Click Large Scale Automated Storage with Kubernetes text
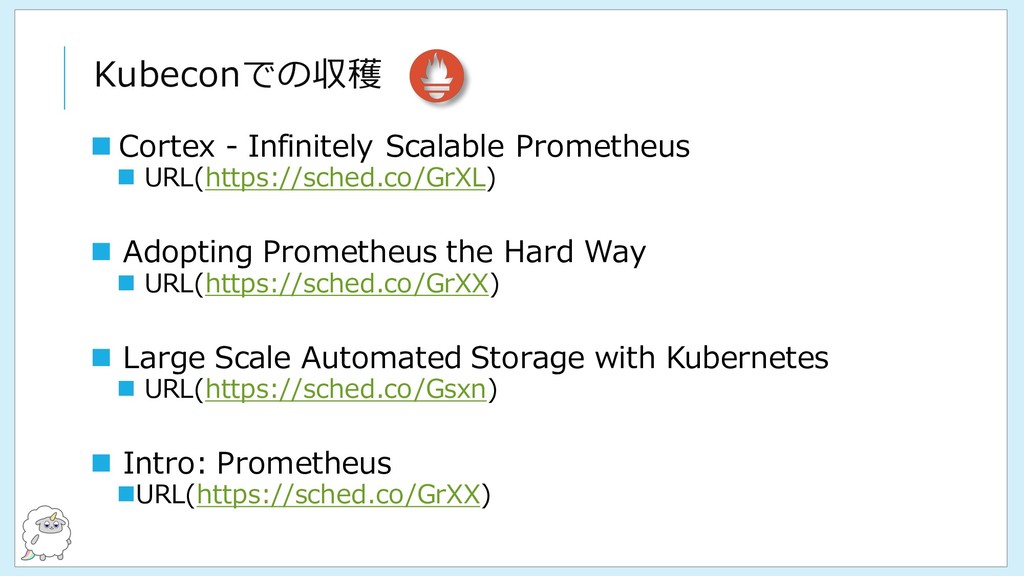This screenshot has width=1024, height=576. (x=475, y=358)
